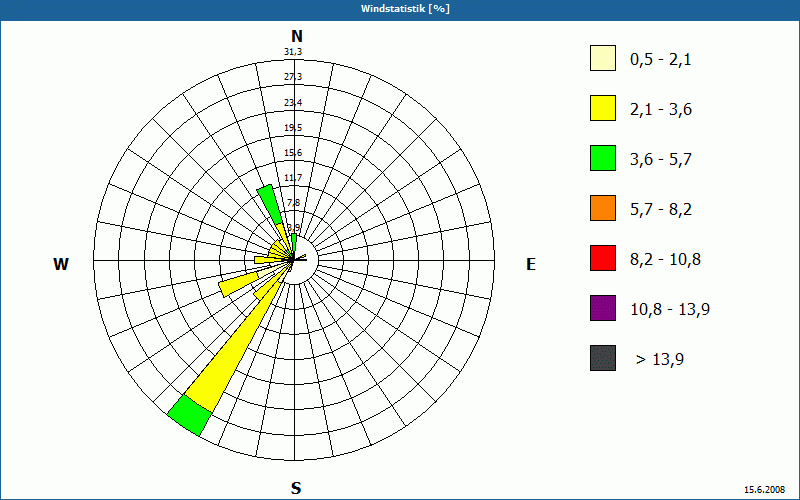Click the 'Windstatistik [%]' title
Image resolution: width=800 pixels, height=500 pixels.
(406, 9)
